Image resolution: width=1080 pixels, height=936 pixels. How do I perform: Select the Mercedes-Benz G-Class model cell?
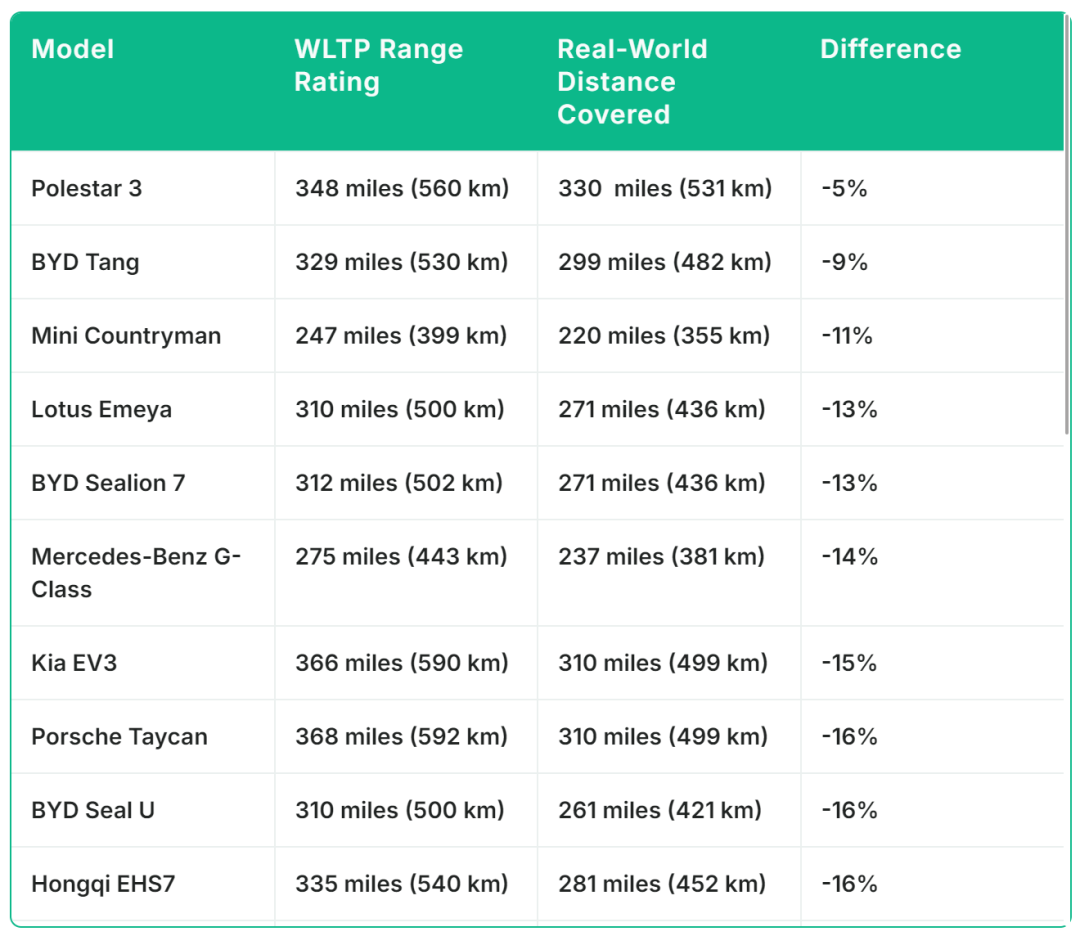pos(136,572)
